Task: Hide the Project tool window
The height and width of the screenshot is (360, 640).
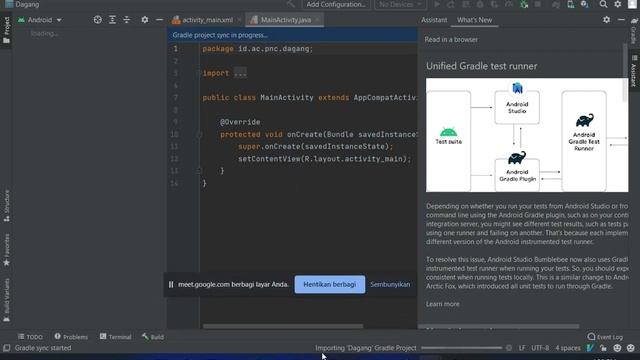Action: [159, 20]
